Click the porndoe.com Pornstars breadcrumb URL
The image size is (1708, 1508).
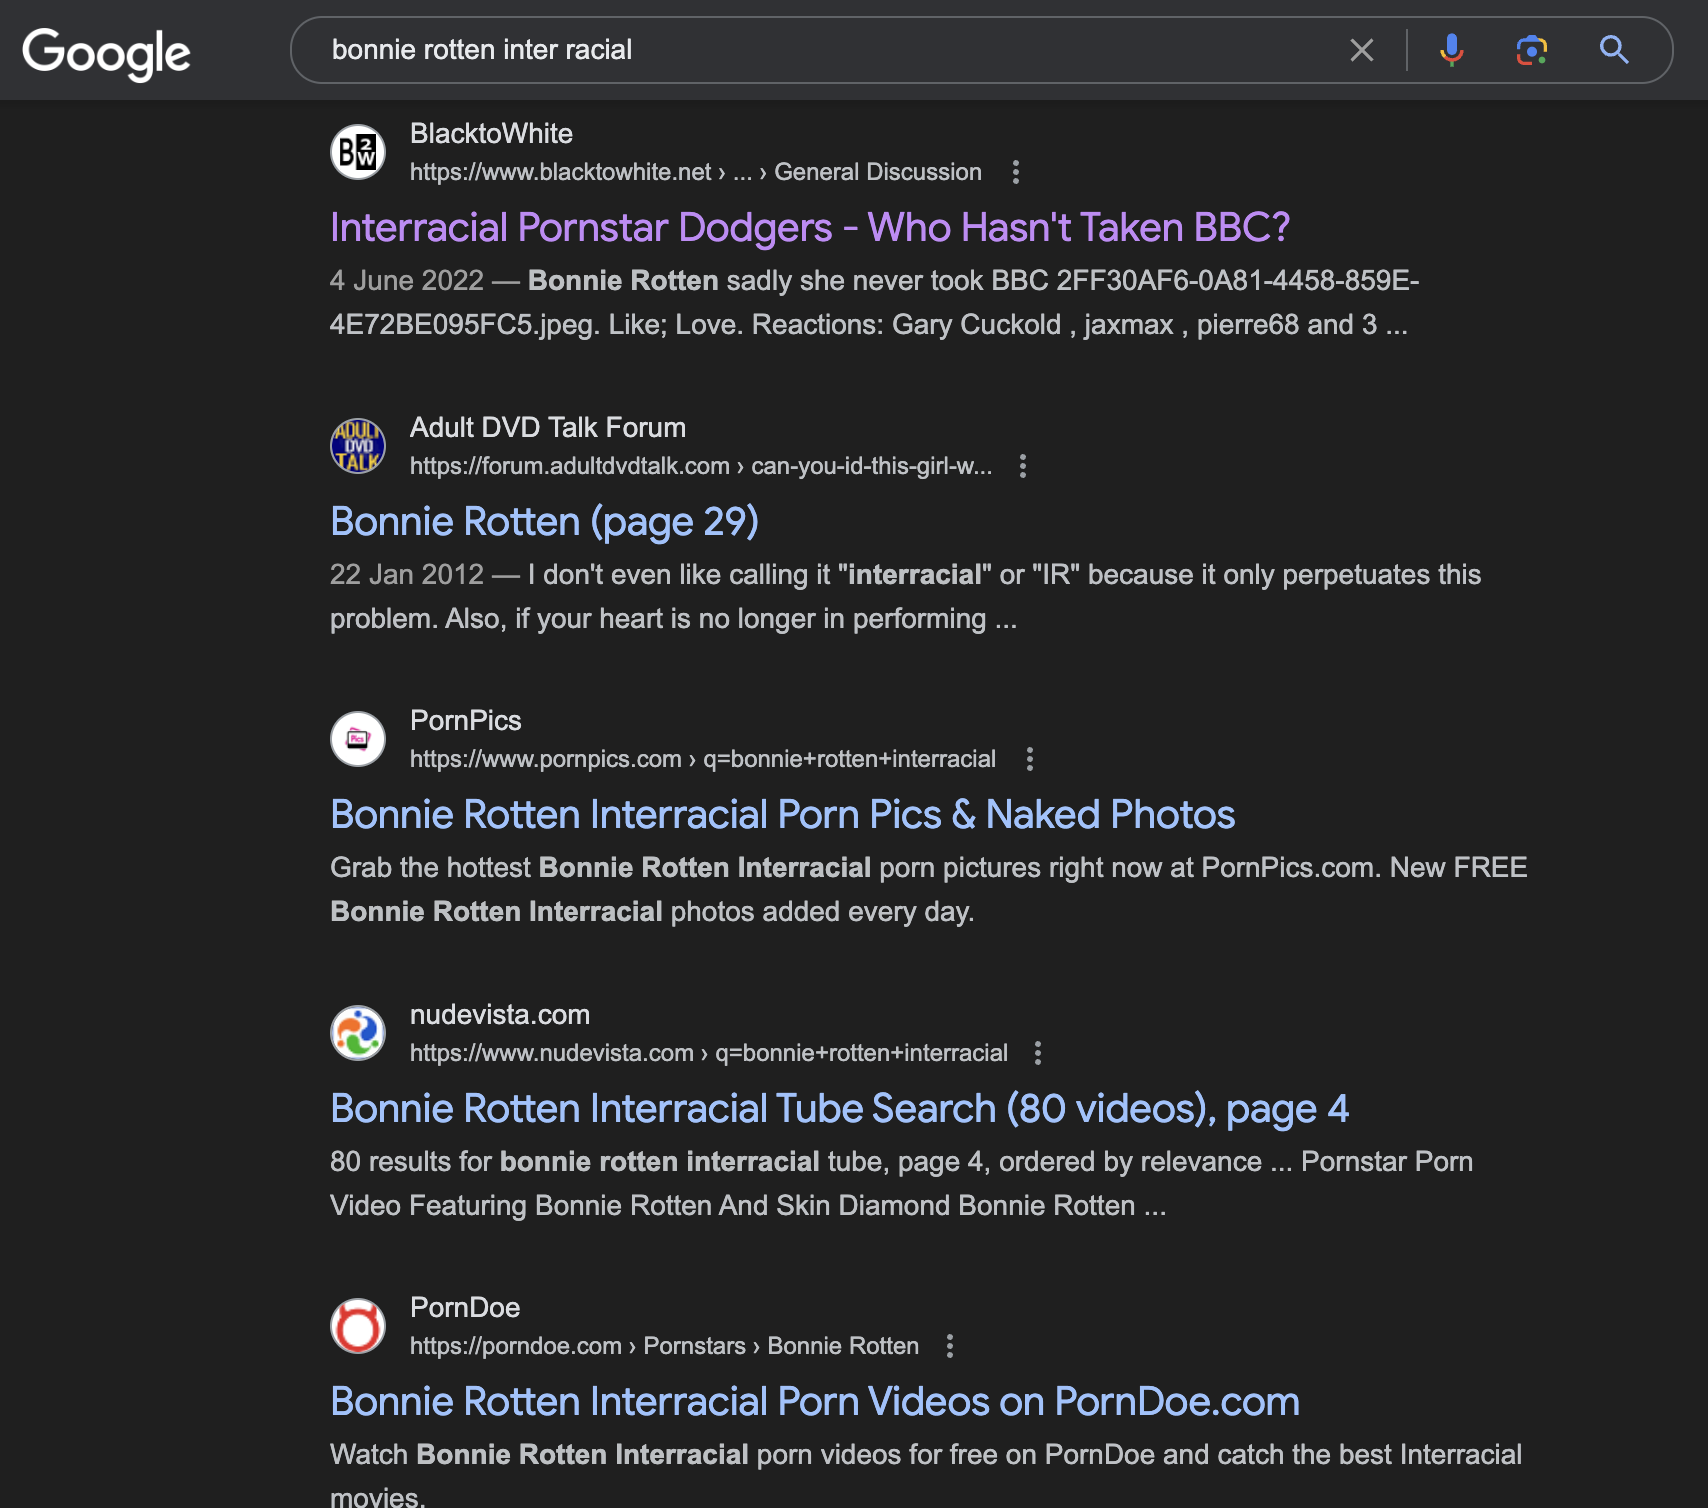click(664, 1346)
